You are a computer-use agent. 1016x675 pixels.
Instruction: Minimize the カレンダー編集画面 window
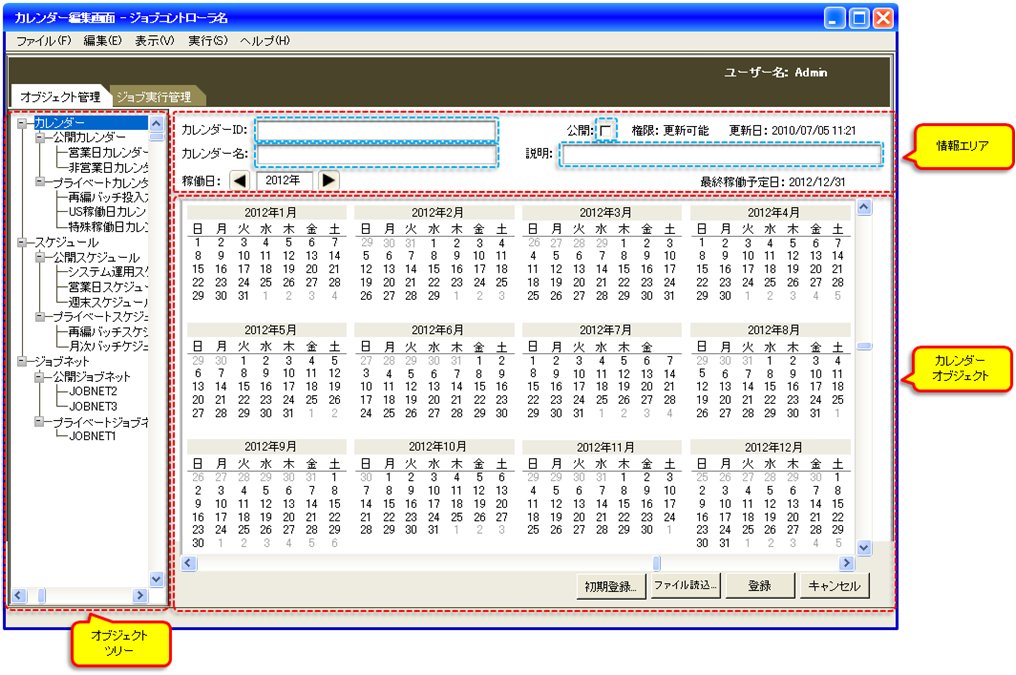(x=835, y=18)
